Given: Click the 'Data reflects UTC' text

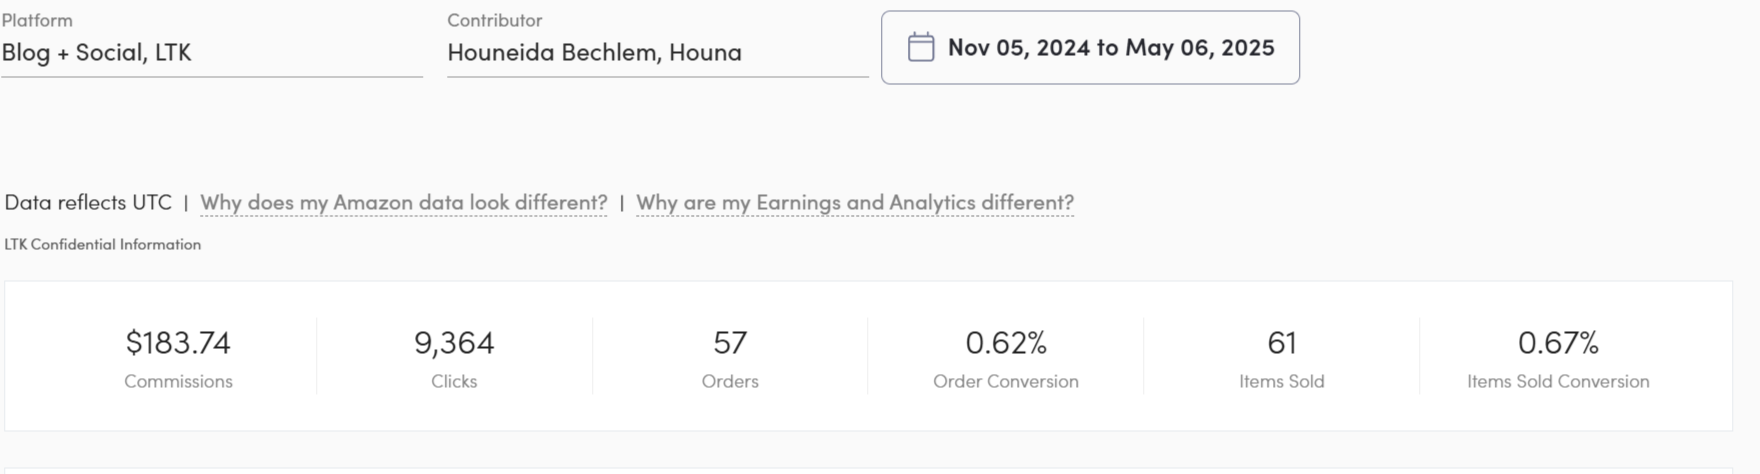Looking at the screenshot, I should click(x=88, y=202).
